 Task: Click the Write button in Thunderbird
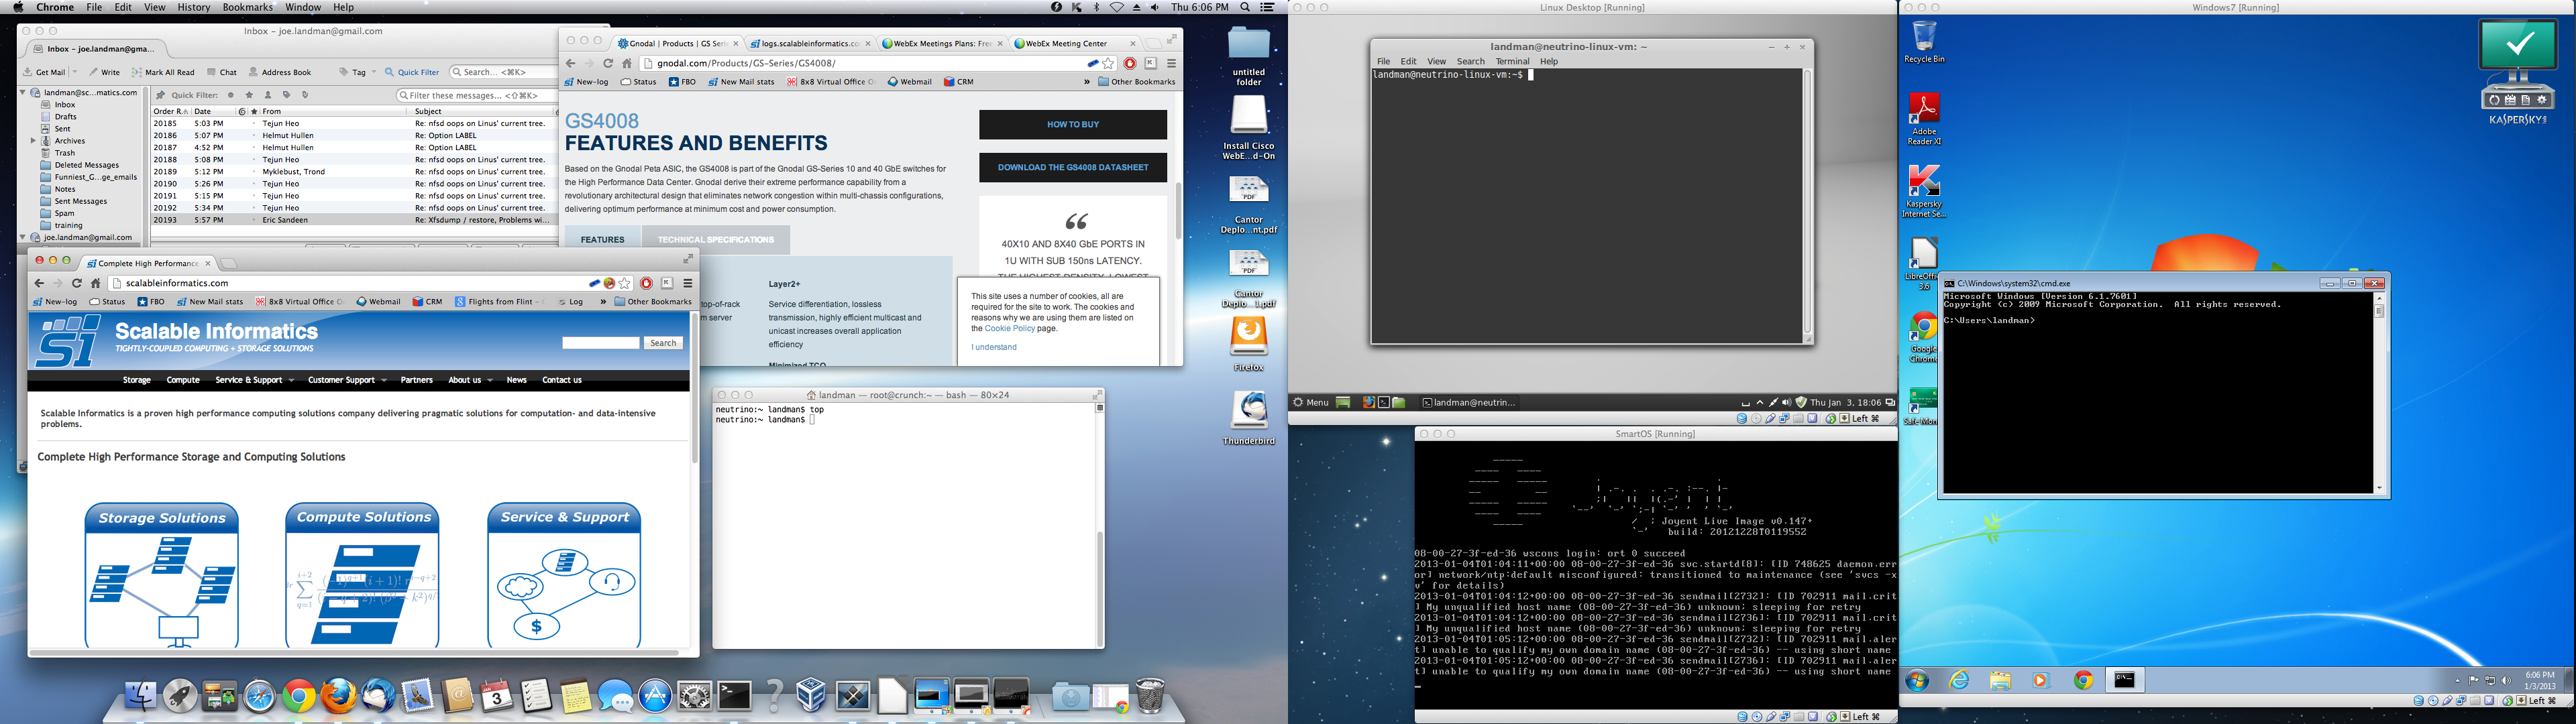tap(104, 72)
